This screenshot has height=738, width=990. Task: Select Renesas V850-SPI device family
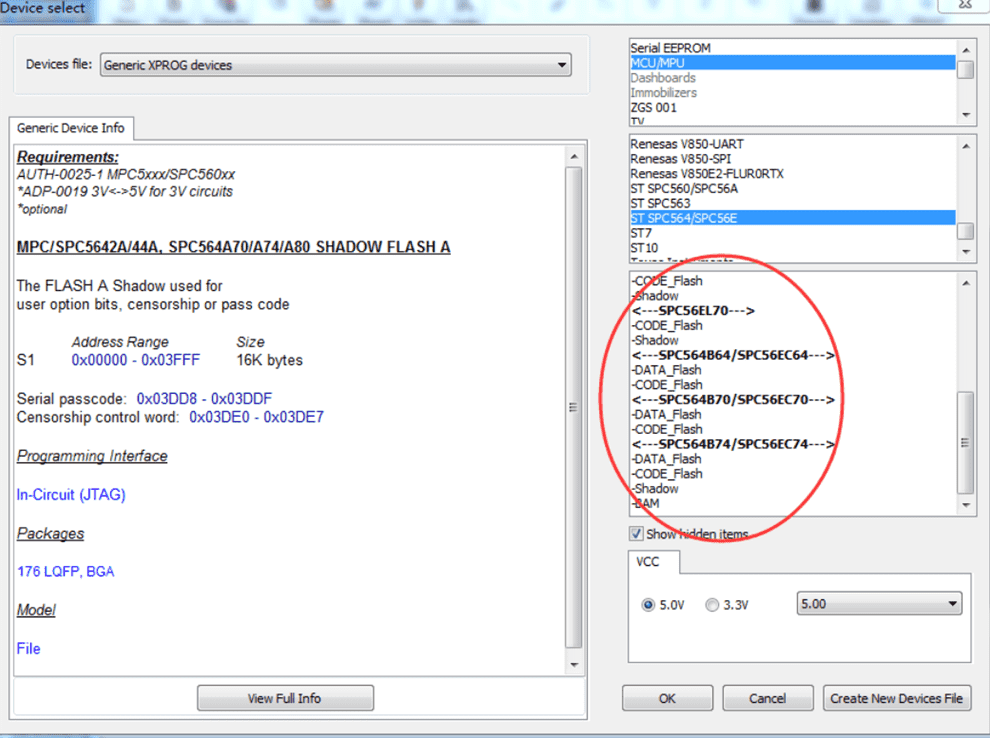click(792, 159)
